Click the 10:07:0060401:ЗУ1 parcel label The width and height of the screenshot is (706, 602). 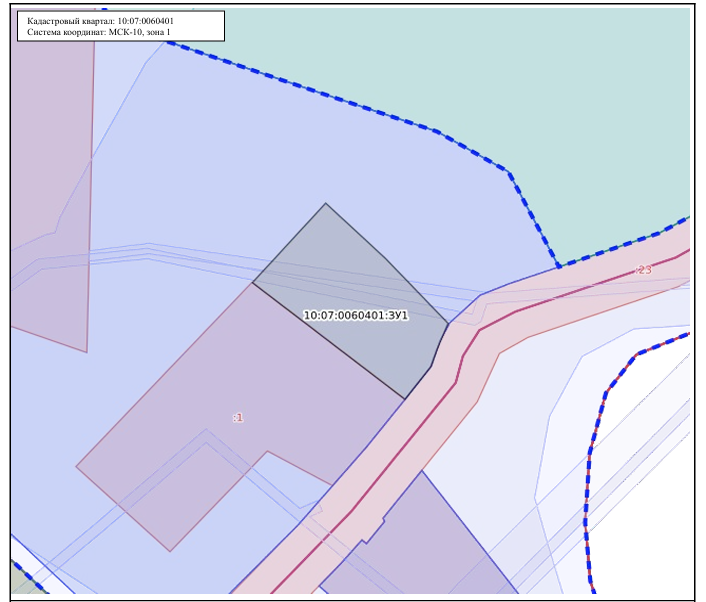coord(356,315)
